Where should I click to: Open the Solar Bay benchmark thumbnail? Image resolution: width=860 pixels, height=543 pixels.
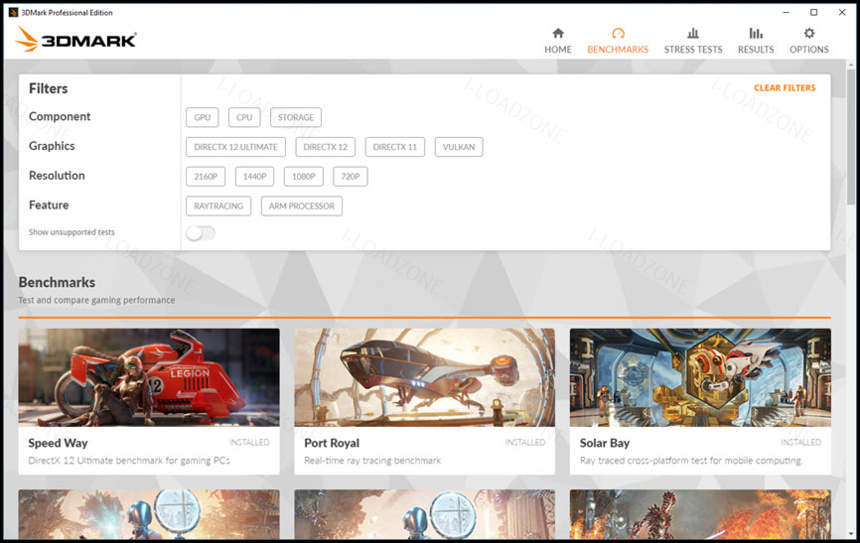[700, 377]
